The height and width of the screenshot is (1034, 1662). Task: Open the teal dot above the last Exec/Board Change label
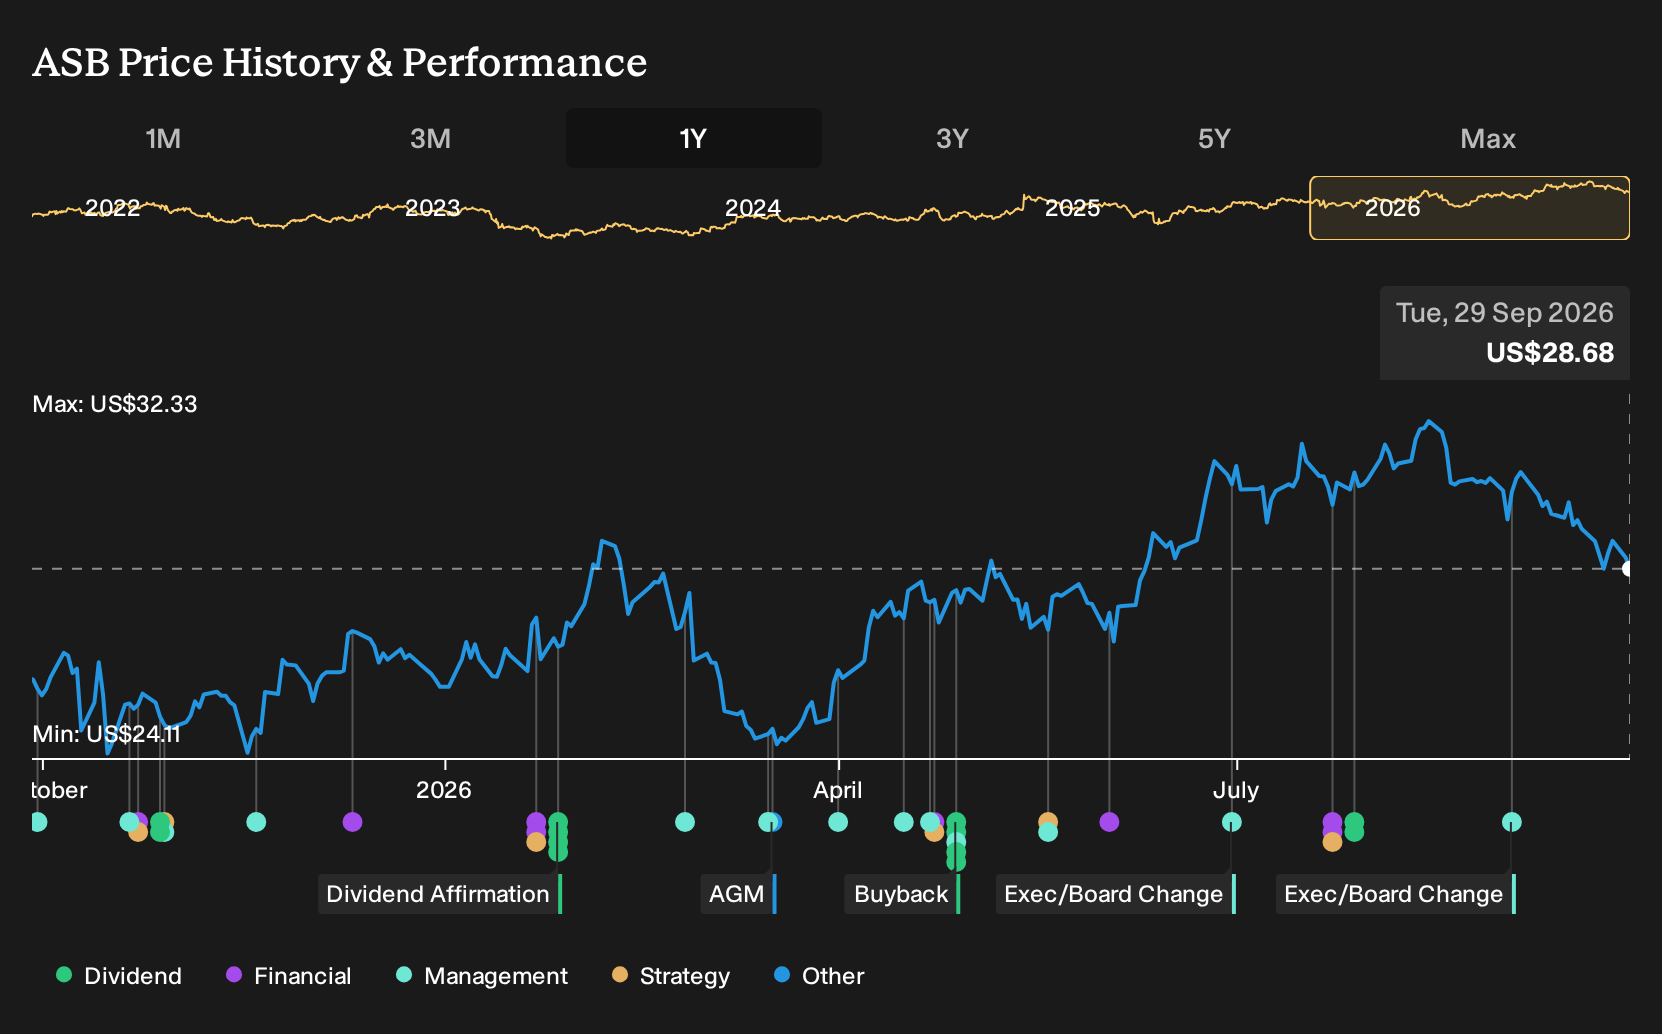(1512, 822)
